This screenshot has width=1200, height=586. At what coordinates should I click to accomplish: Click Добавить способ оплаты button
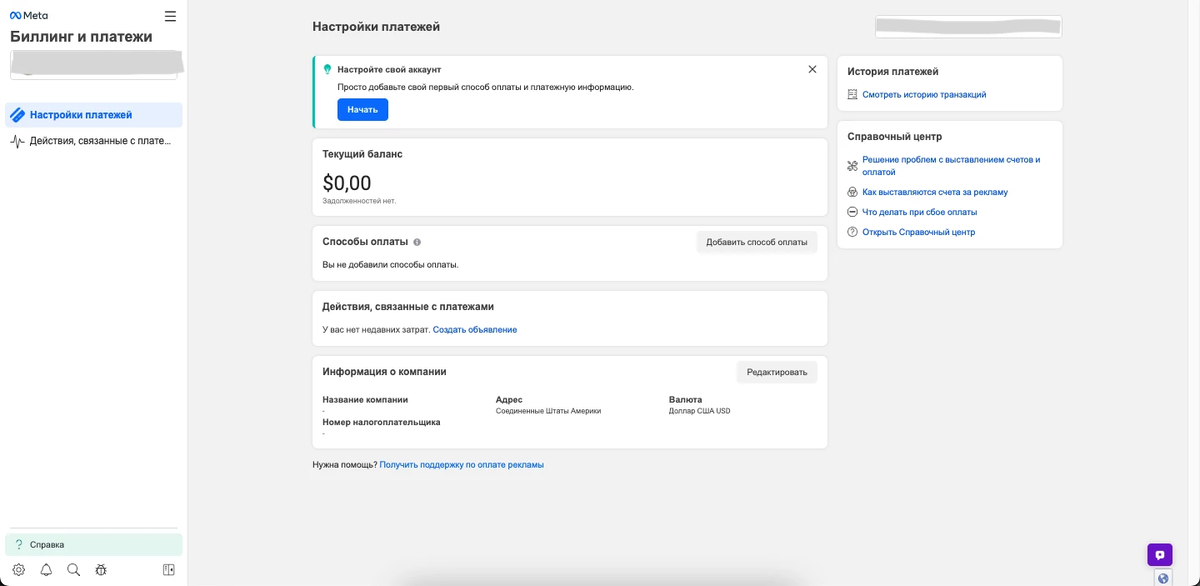pyautogui.click(x=756, y=242)
